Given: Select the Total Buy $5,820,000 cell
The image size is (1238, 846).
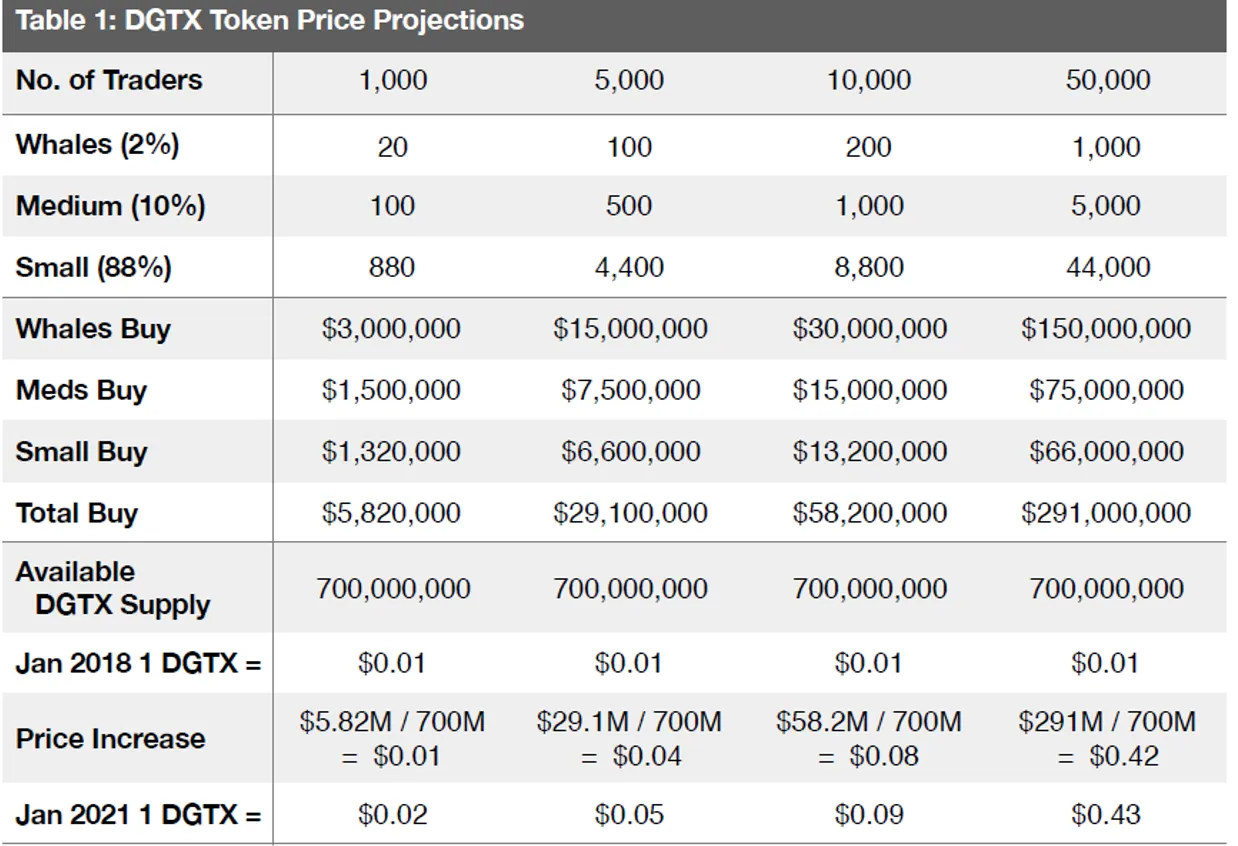Looking at the screenshot, I should [391, 514].
